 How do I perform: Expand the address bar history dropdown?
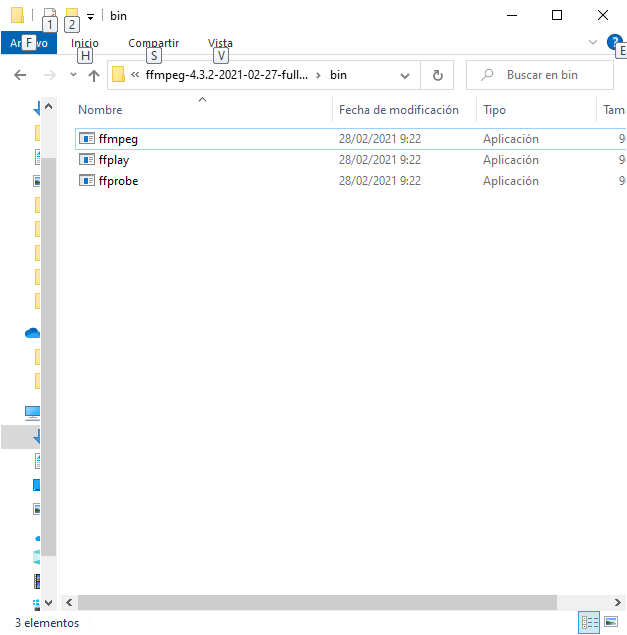[x=405, y=75]
